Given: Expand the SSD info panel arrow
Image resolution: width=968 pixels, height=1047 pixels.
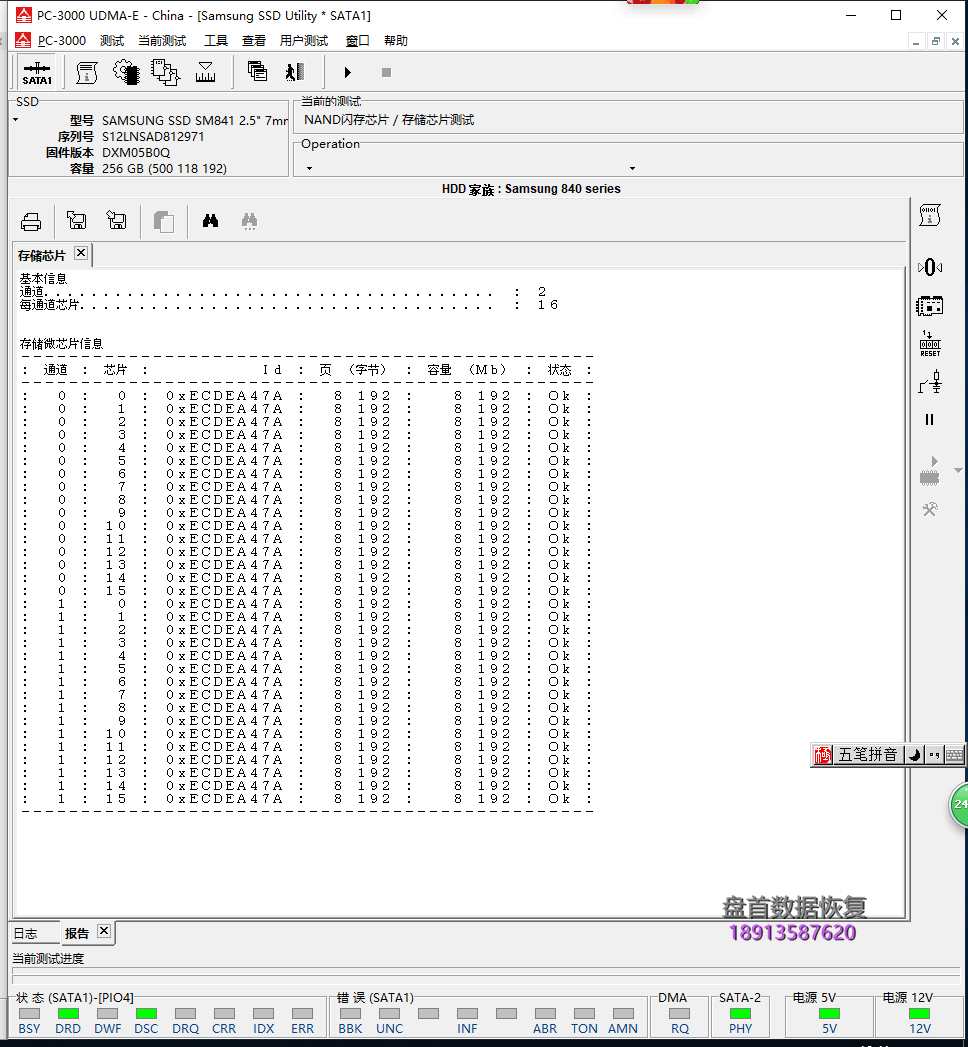Looking at the screenshot, I should (15, 120).
